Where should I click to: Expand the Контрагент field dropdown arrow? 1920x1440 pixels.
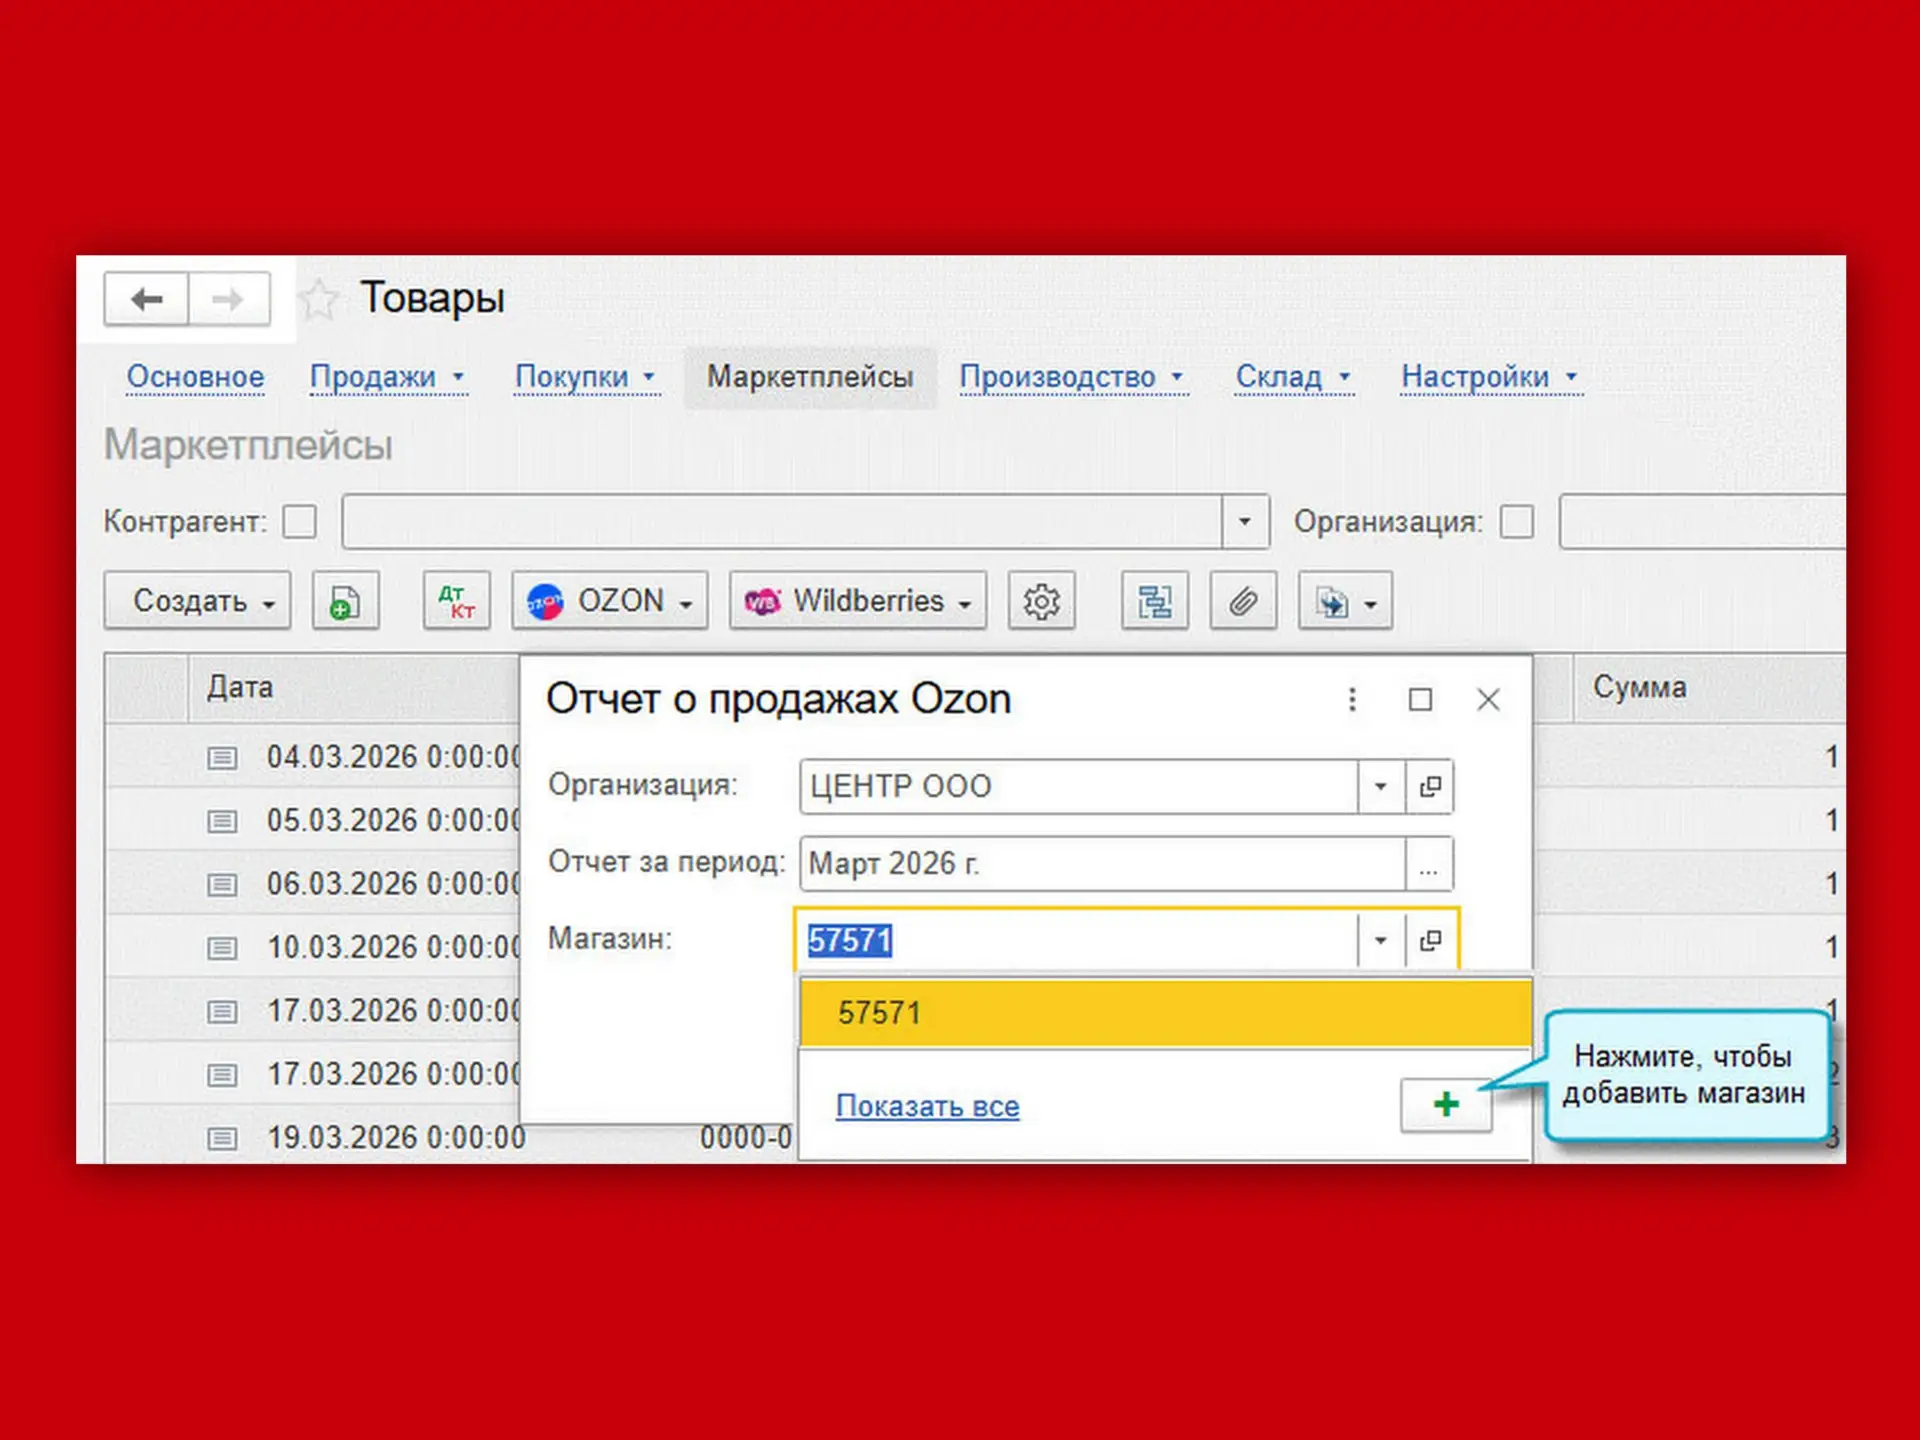[x=1245, y=521]
